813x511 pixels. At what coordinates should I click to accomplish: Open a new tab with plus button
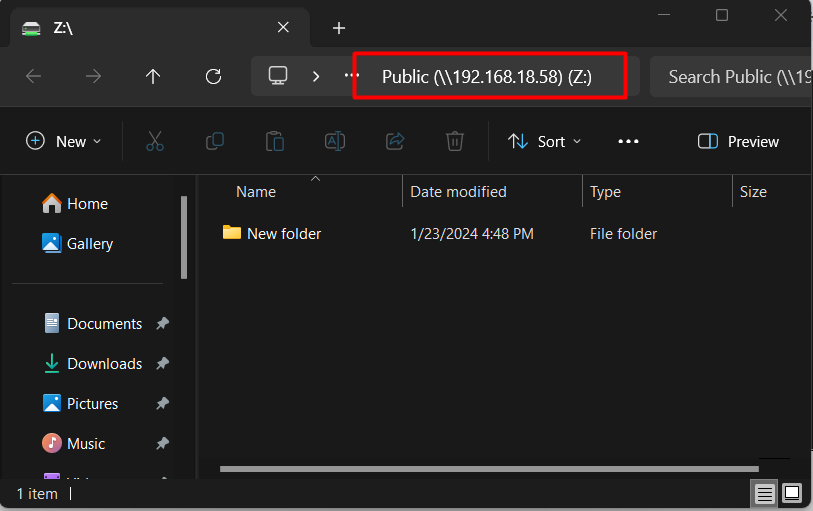tap(339, 28)
